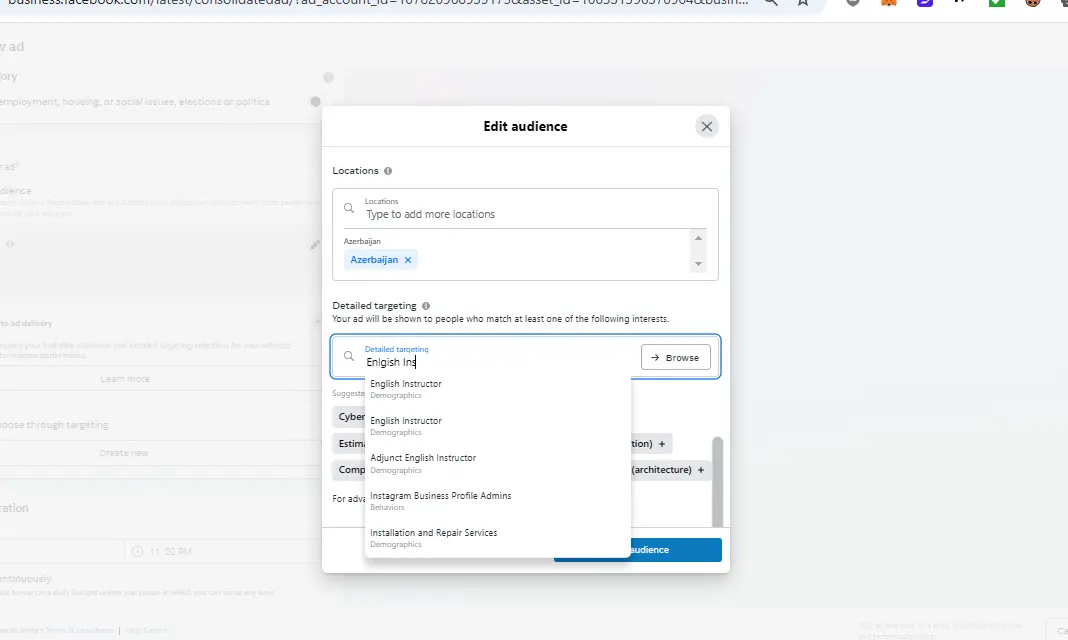Collapse the ad delivery section chevron
Screen dimensions: 1068x640
pyautogui.click(x=317, y=323)
